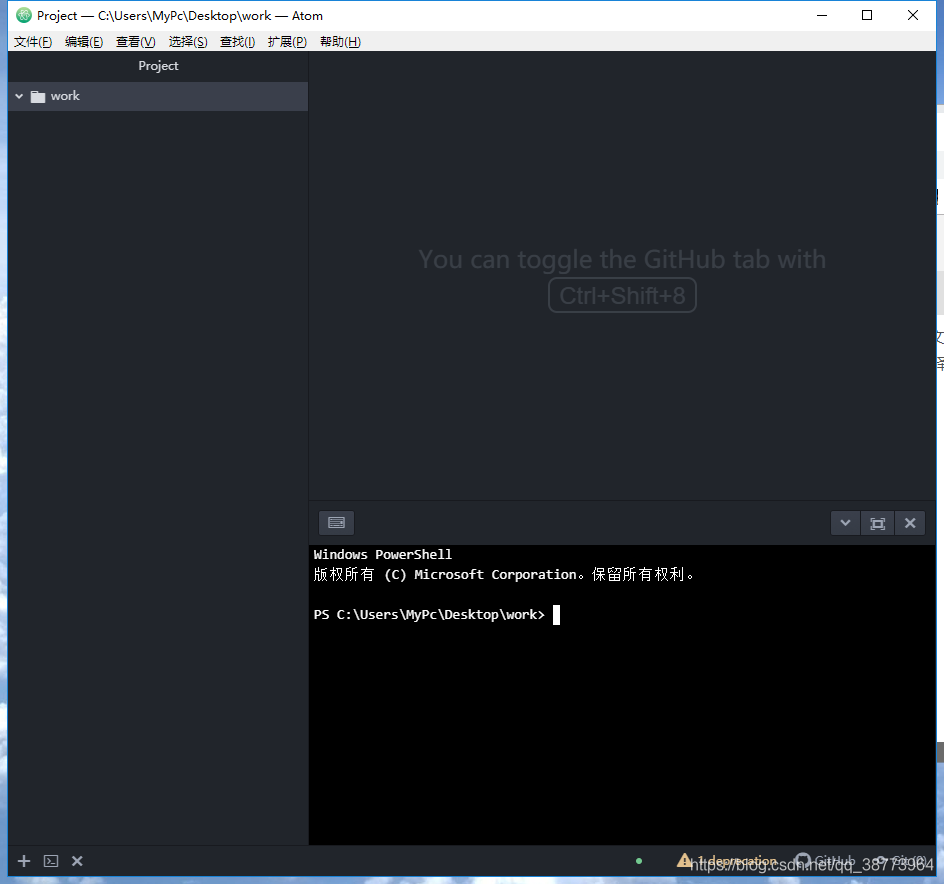Viewport: 944px width, 884px height.
Task: Open the 选择(S) menu
Action: click(x=188, y=42)
